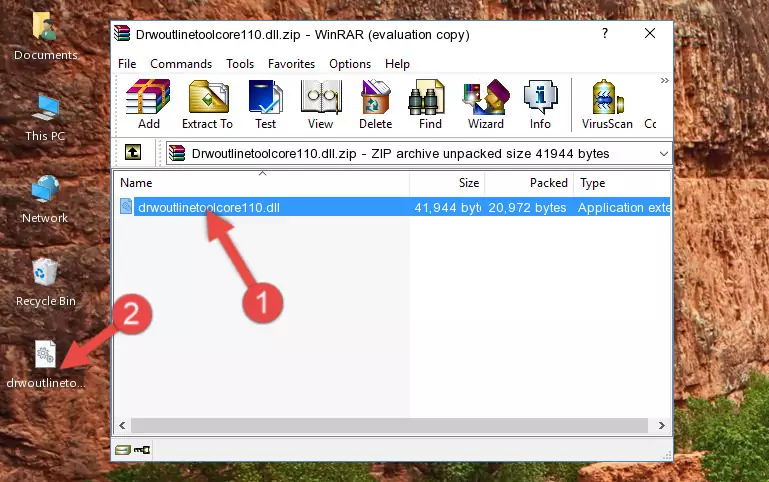Viewport: 769px width, 482px height.
Task: Click the WinRAR title bar books icon
Action: [x=122, y=33]
